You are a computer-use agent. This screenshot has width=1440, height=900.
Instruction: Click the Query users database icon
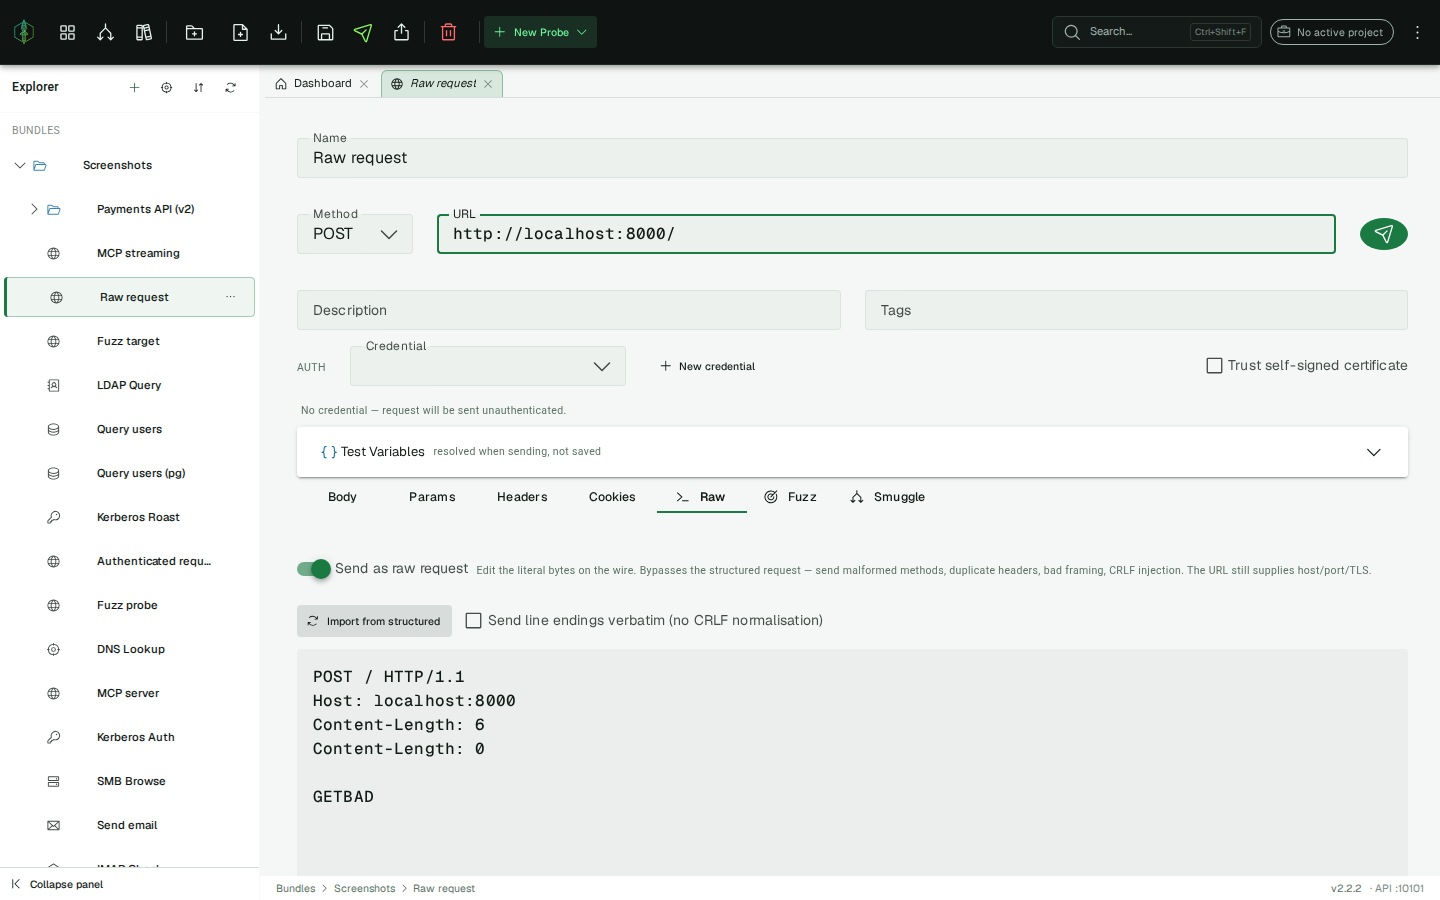point(54,429)
